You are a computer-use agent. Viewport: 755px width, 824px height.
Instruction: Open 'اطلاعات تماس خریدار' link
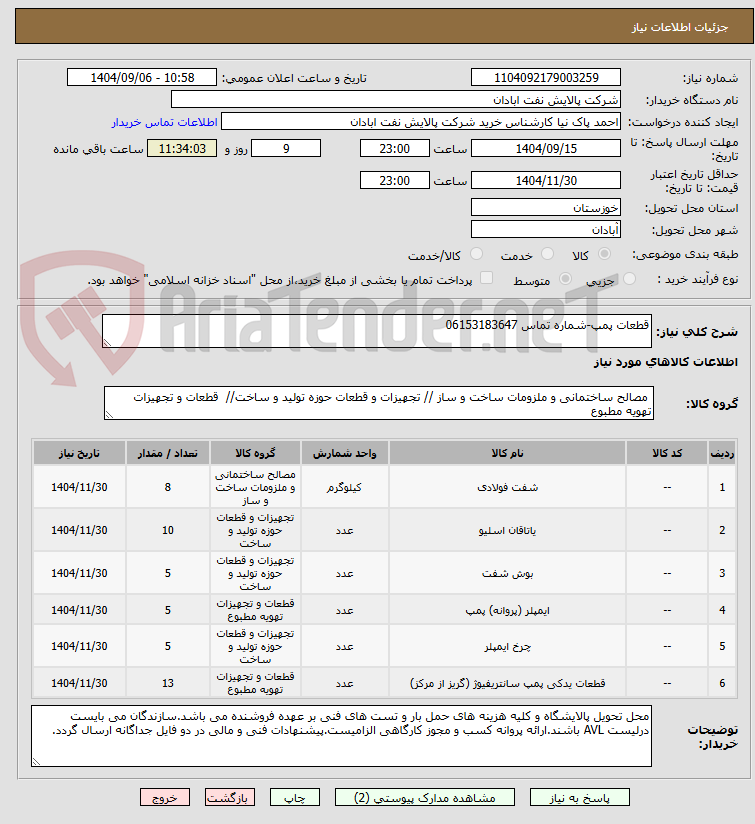(164, 122)
